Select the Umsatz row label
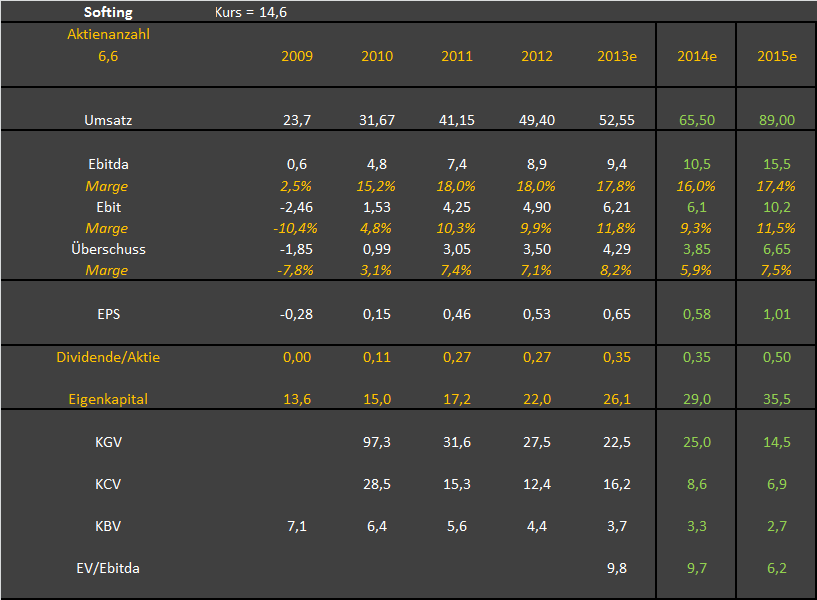The width and height of the screenshot is (817, 600). pyautogui.click(x=107, y=120)
